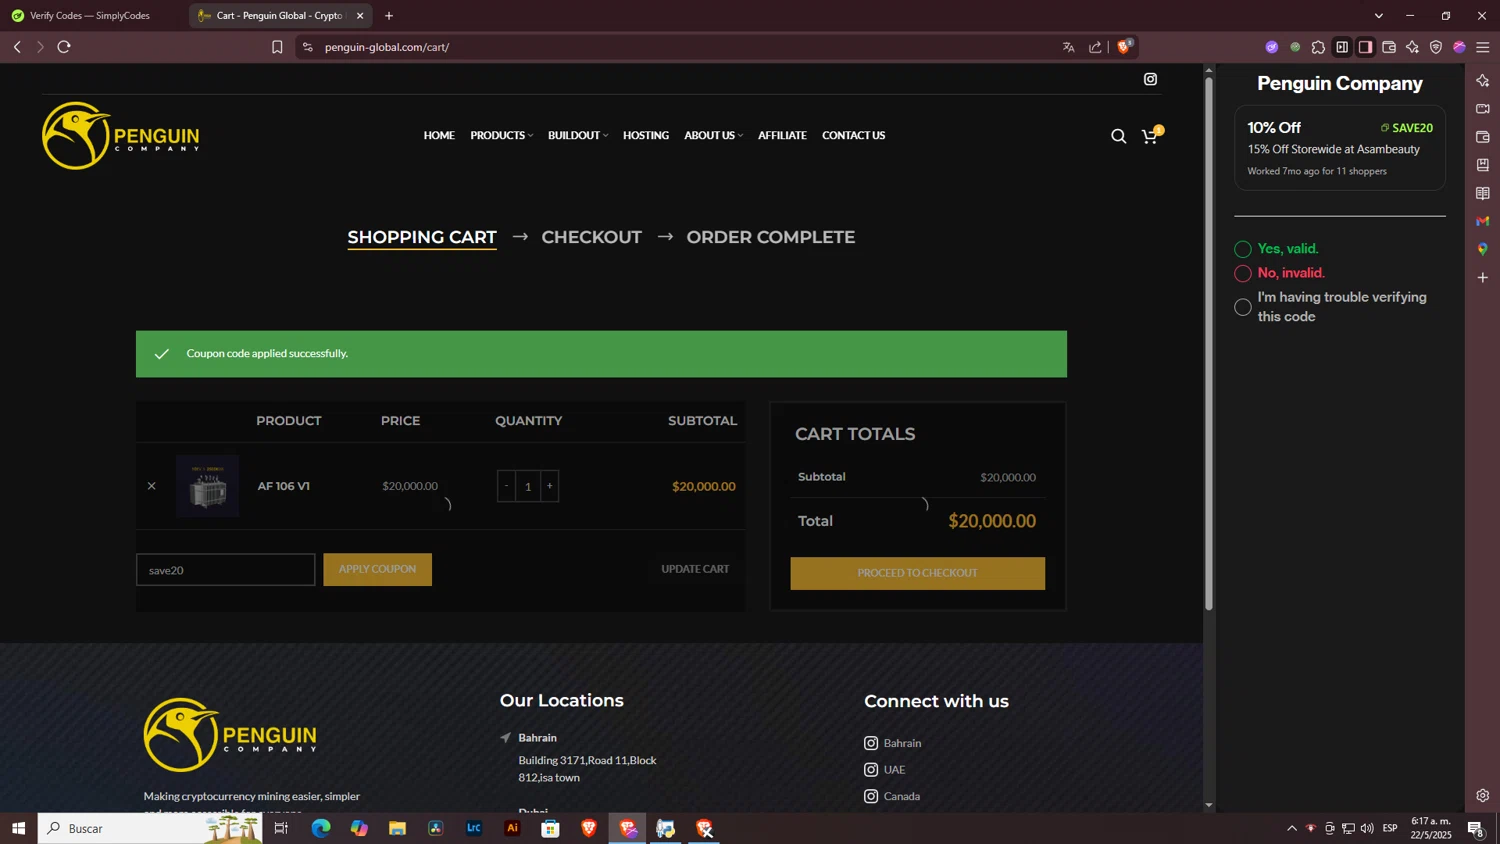Toggle the sidebar panel icon in toolbar
This screenshot has height=844, width=1500.
pos(1342,47)
